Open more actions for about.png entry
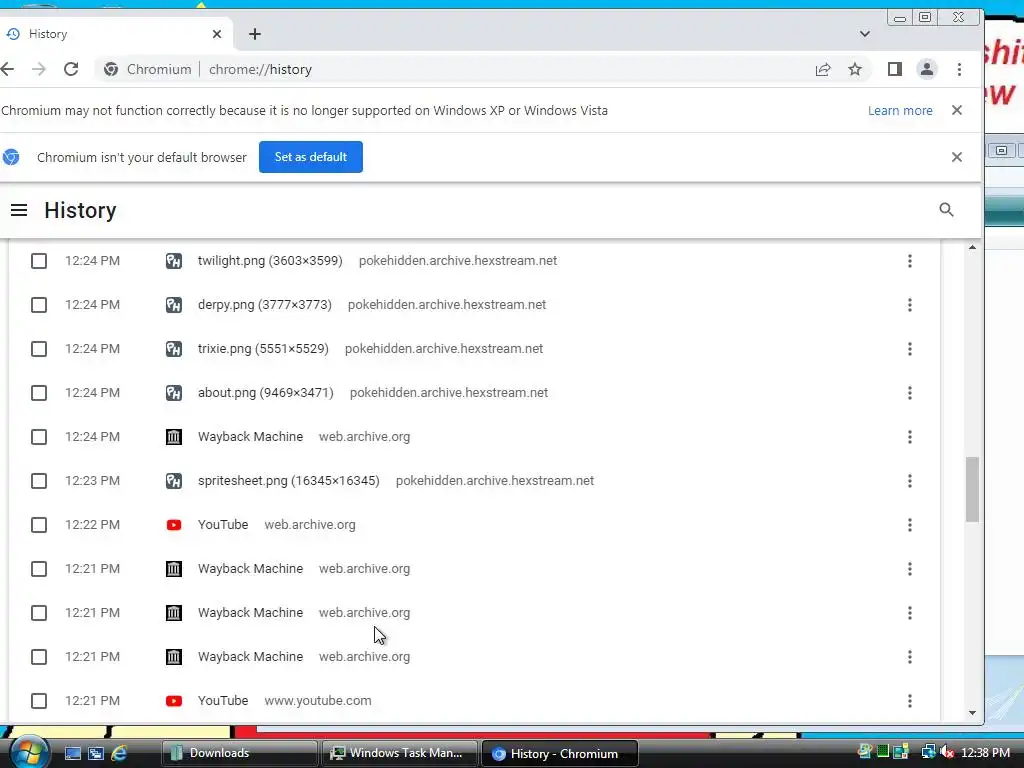This screenshot has width=1024, height=768. pos(910,393)
